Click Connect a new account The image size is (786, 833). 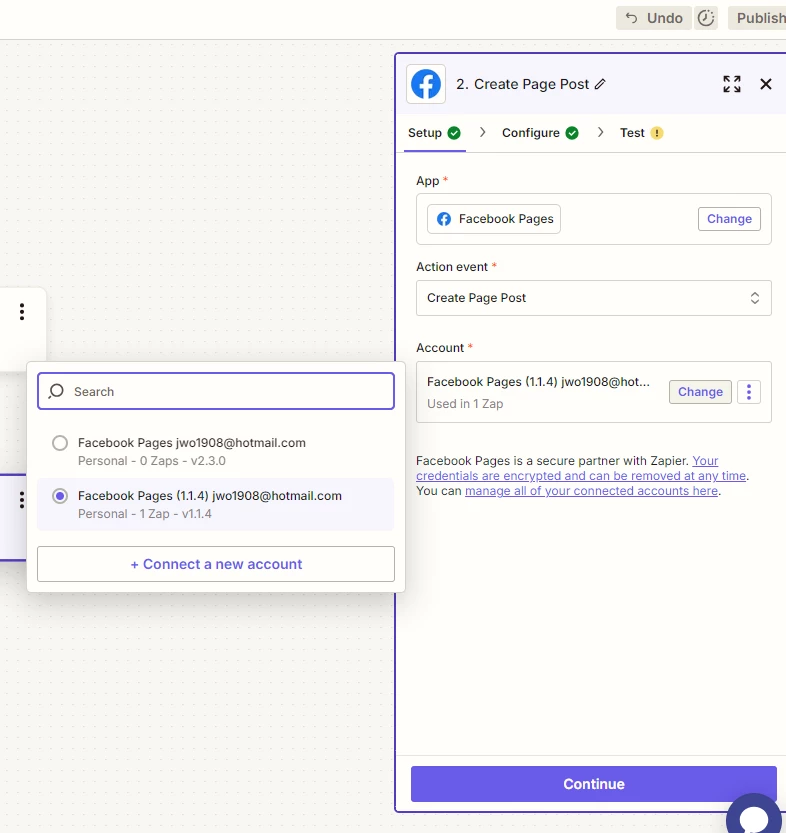click(216, 564)
